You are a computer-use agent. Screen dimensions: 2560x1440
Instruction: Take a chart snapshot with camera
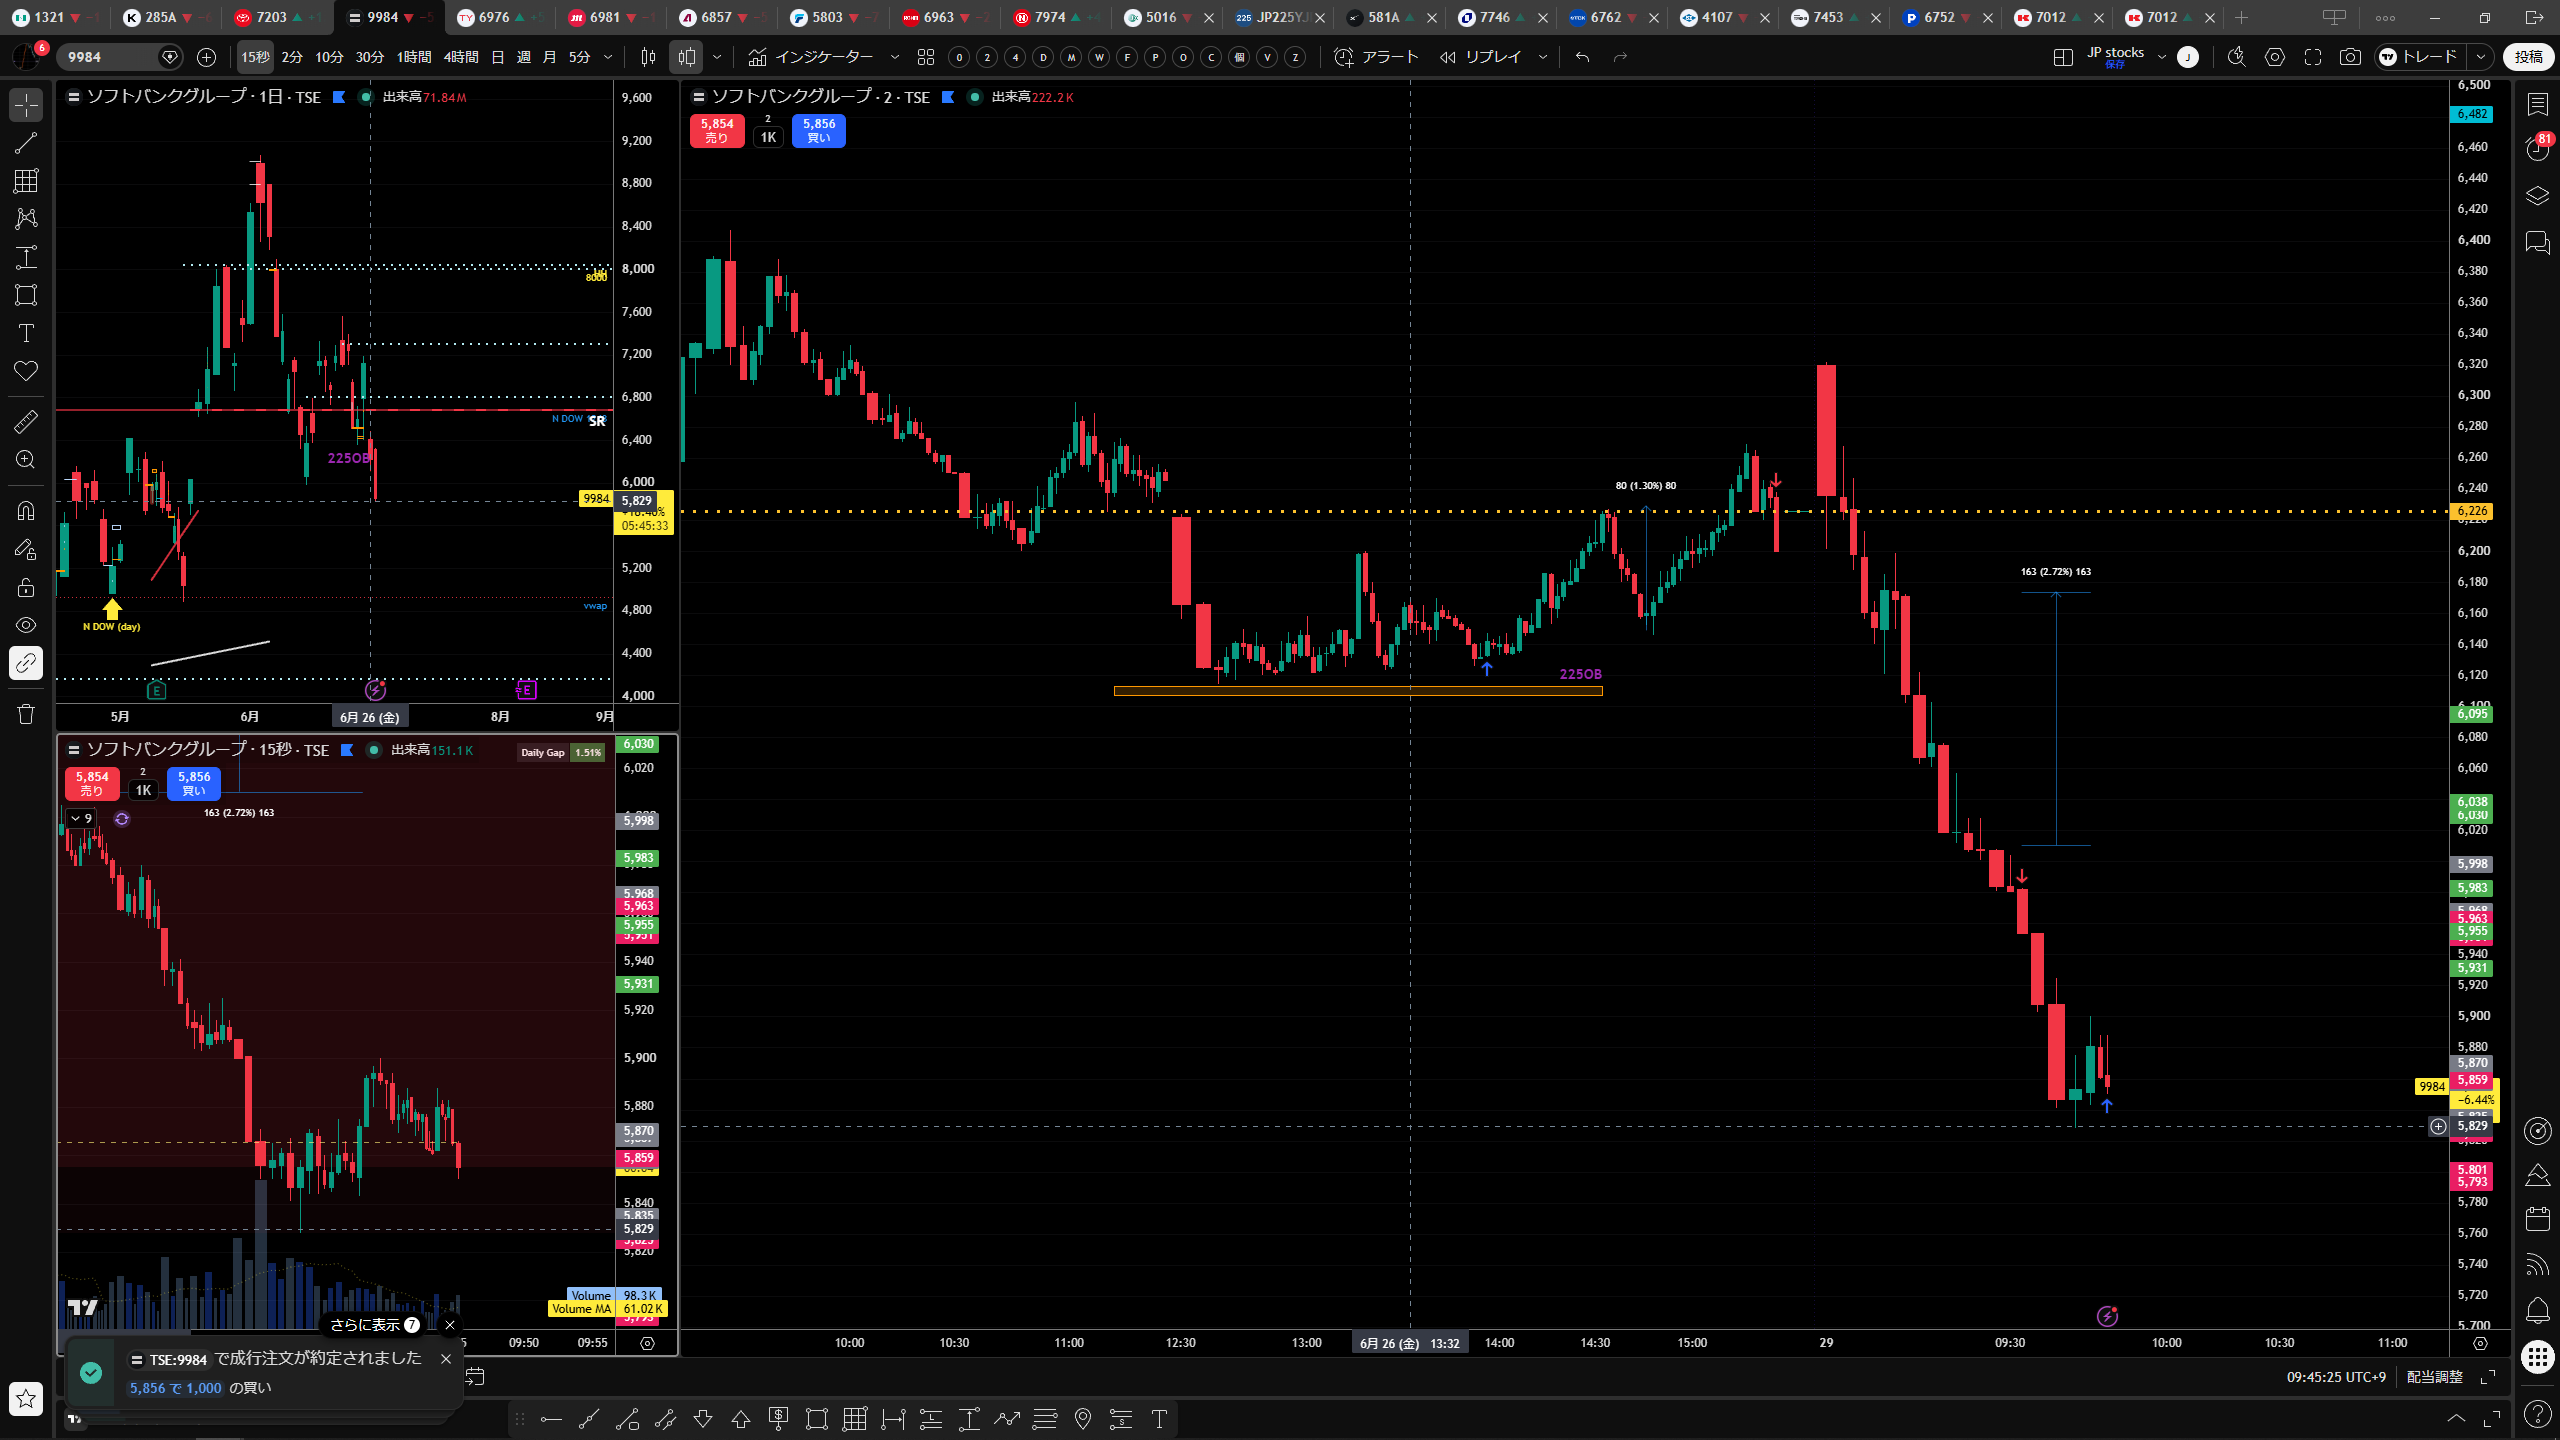click(2350, 57)
